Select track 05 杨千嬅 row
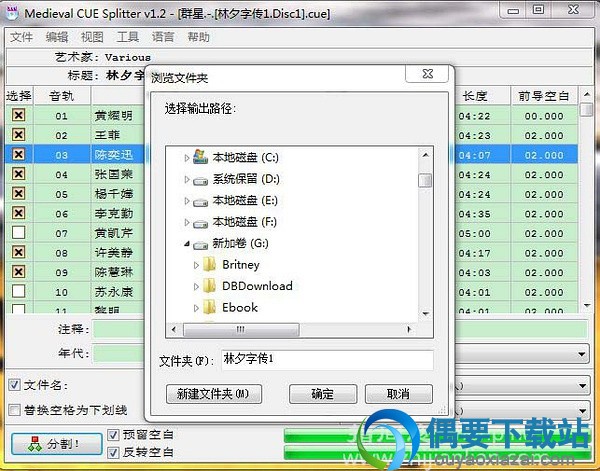Screen dimensions: 600x471 pyautogui.click(x=77, y=194)
